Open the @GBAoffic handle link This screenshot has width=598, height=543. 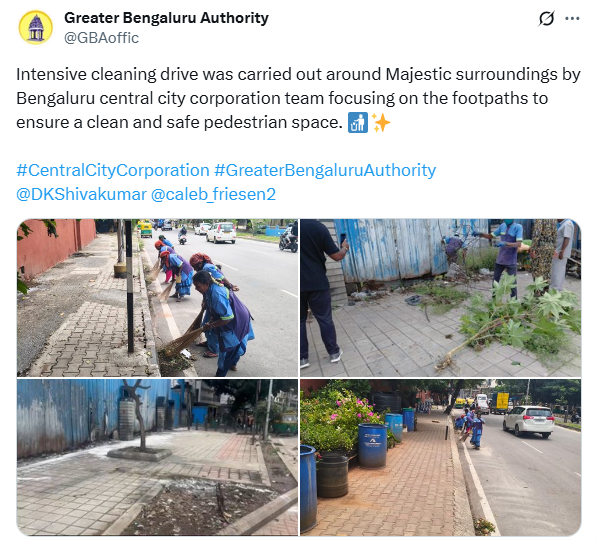101,38
